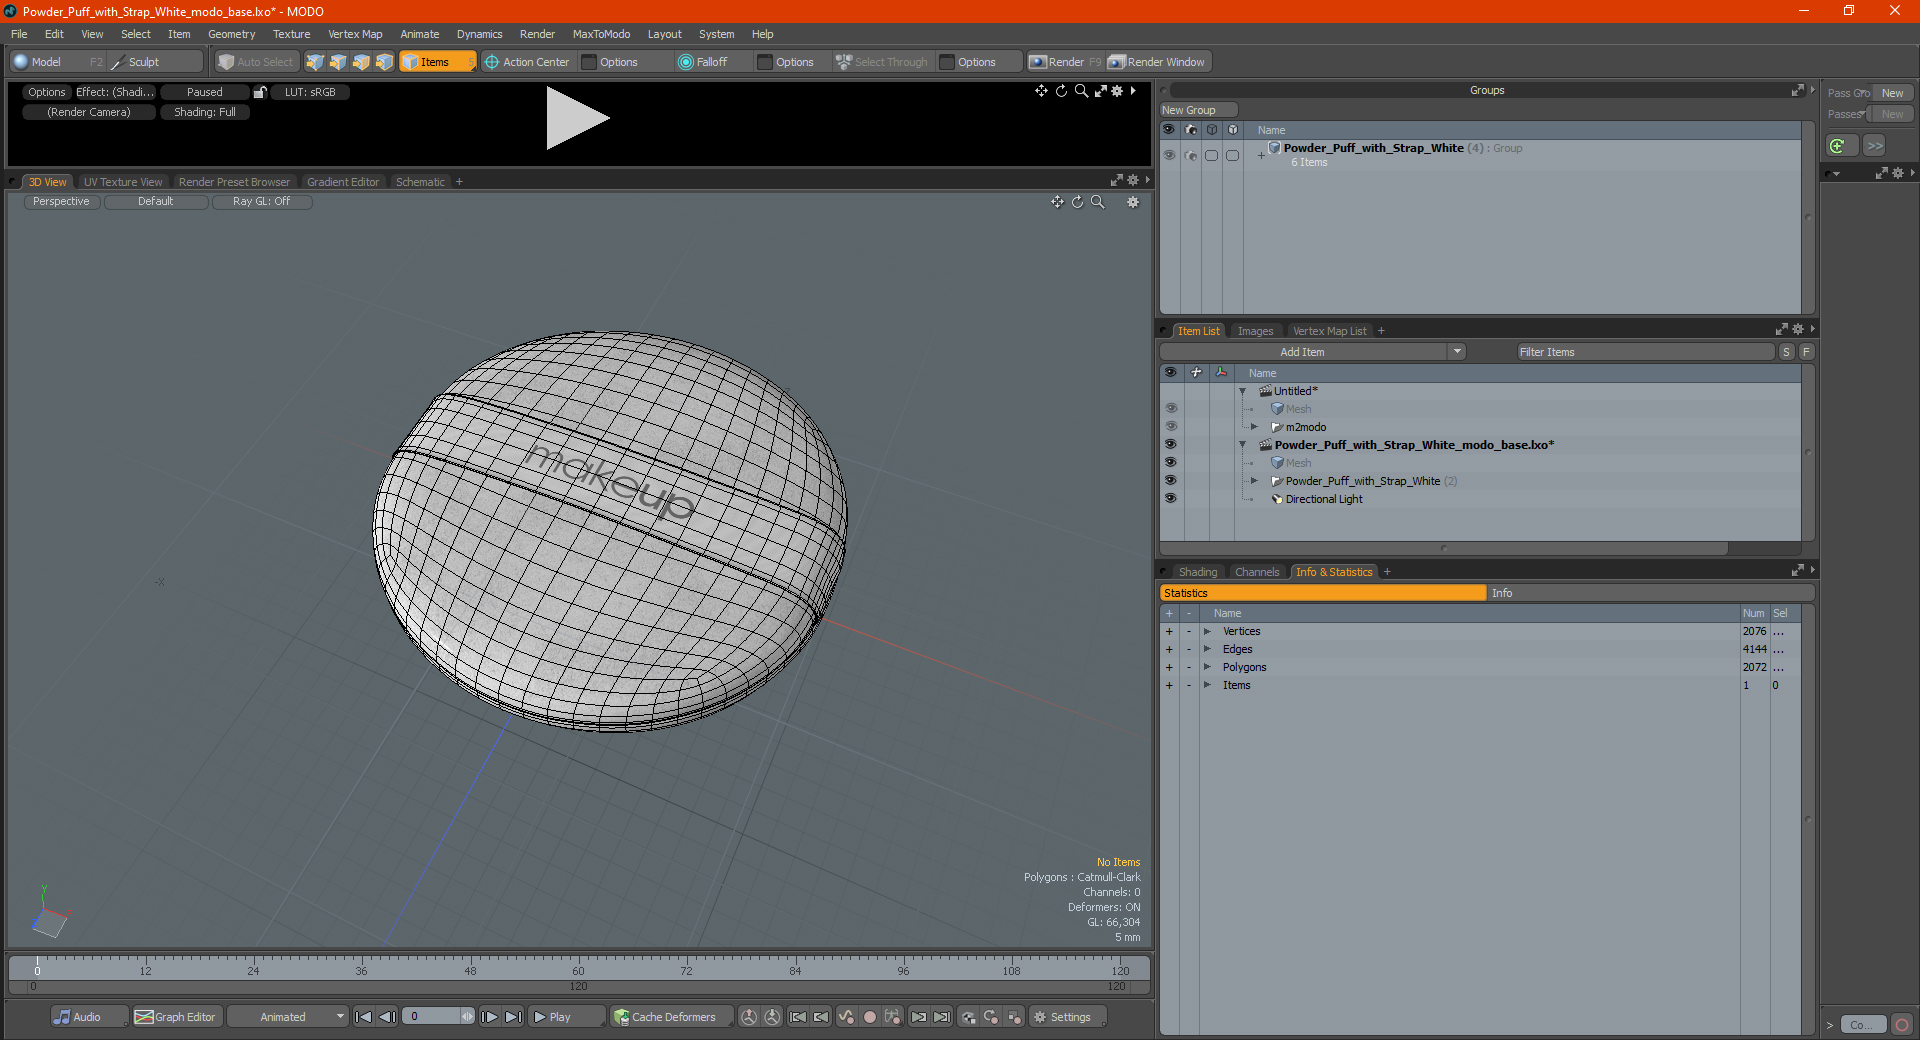Expand the Vertices statistics row
Image resolution: width=1920 pixels, height=1040 pixels.
(x=1207, y=631)
